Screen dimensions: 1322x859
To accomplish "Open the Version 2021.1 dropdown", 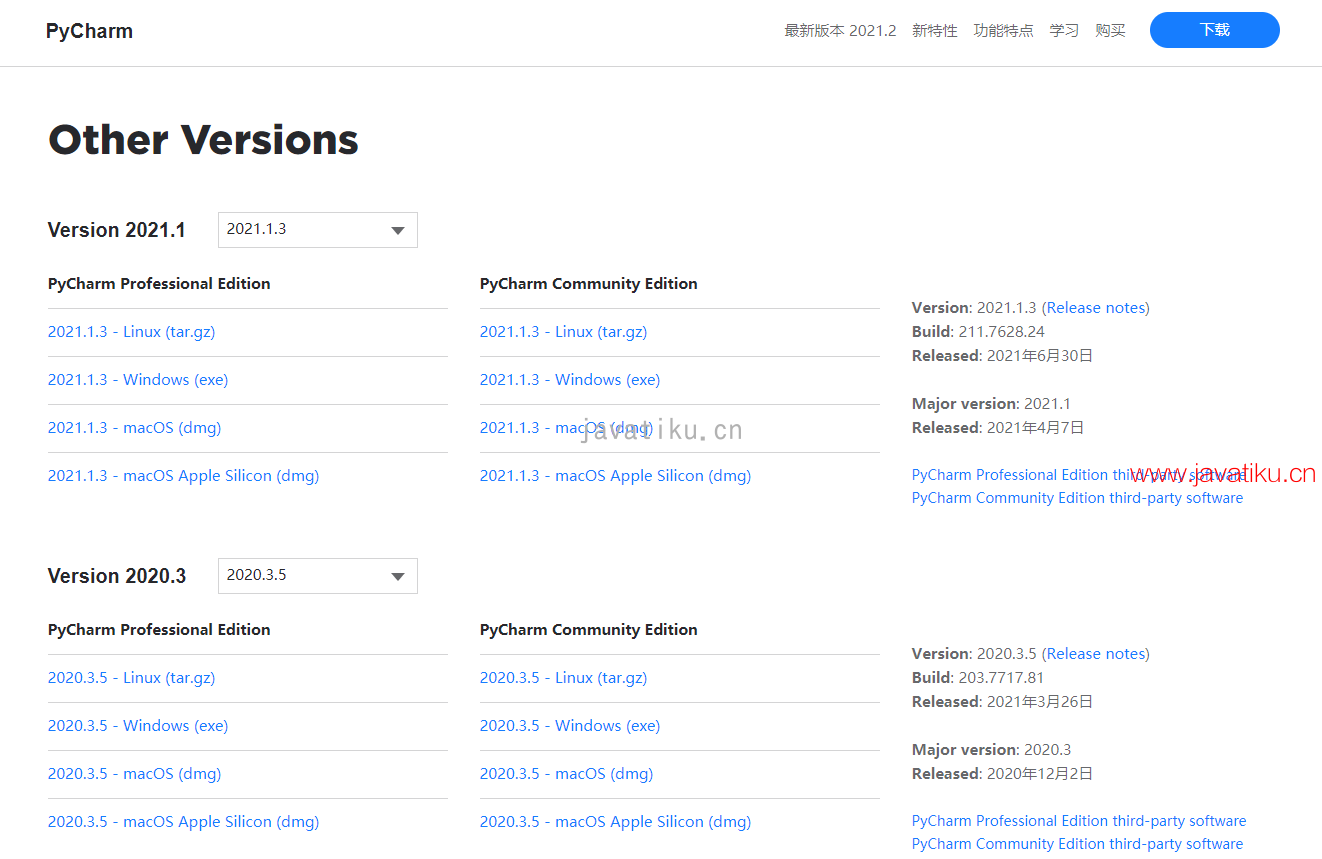I will click(x=317, y=230).
